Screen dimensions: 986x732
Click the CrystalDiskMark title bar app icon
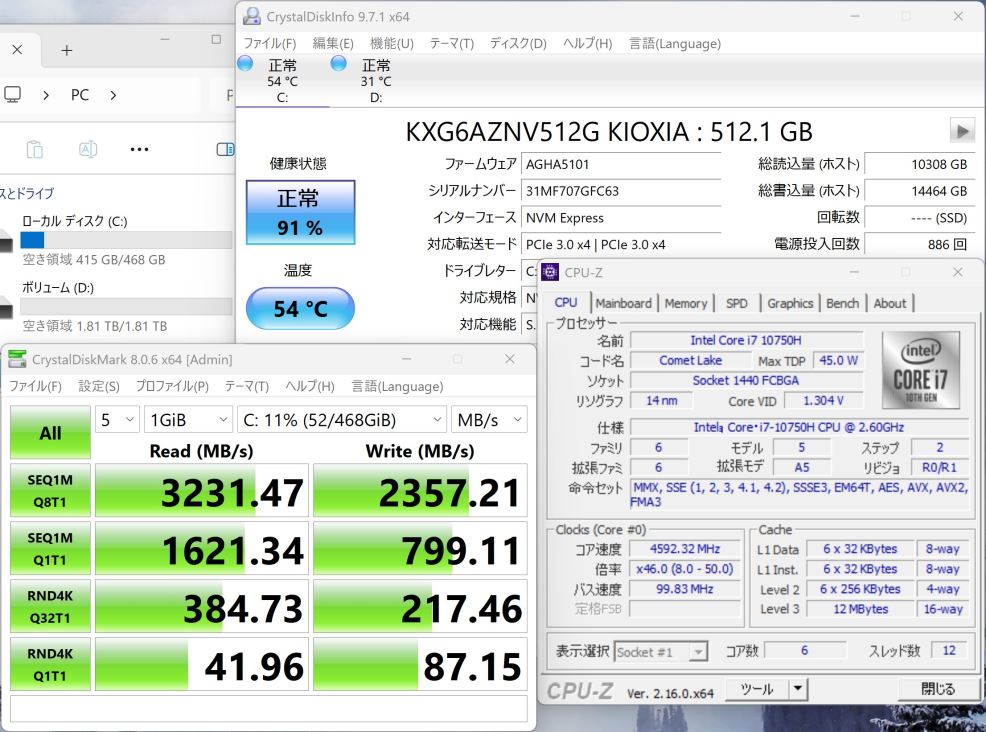pyautogui.click(x=17, y=359)
